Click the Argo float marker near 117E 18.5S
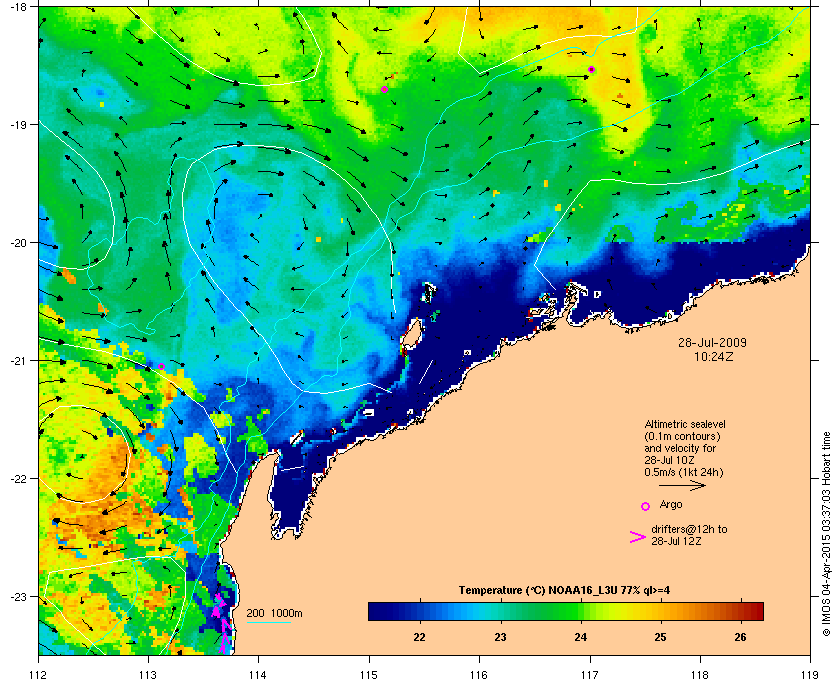 [x=591, y=69]
